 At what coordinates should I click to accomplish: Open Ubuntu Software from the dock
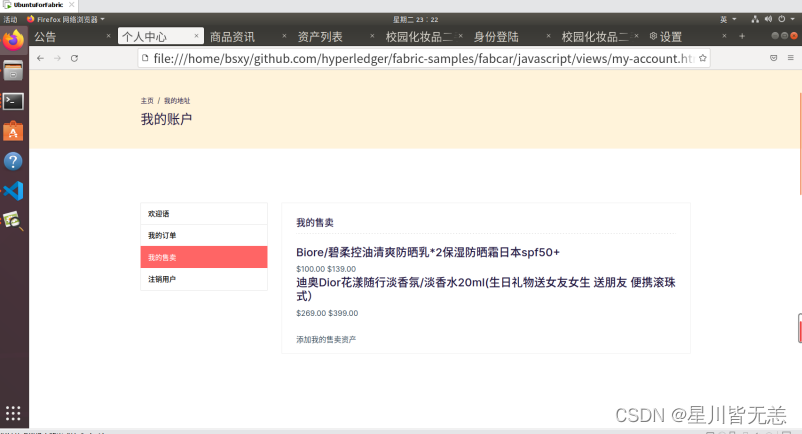tap(13, 131)
